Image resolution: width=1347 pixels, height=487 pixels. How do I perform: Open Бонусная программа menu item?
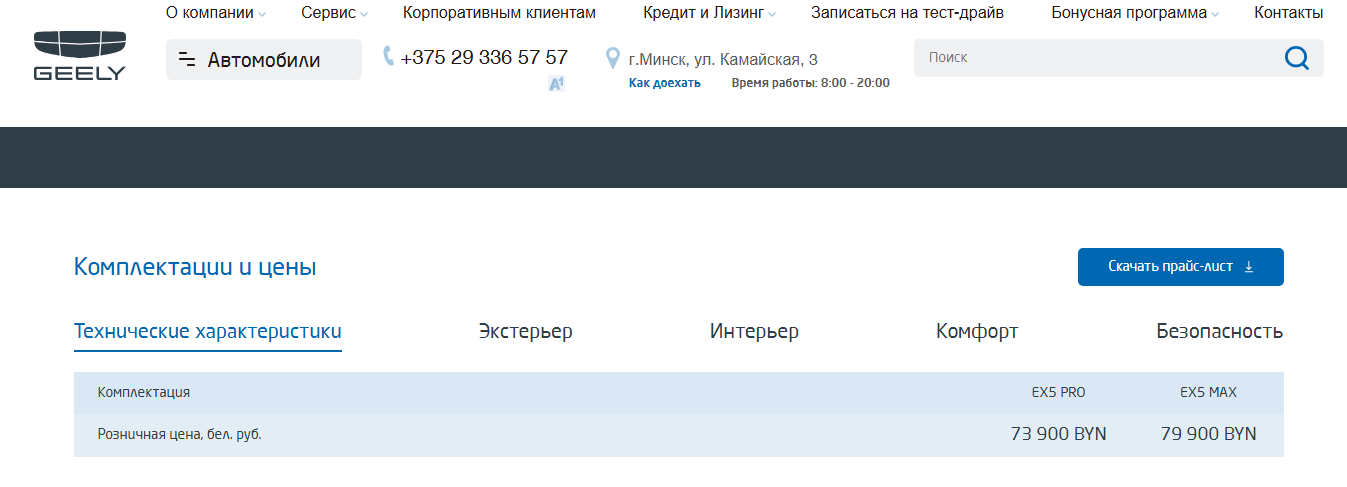pos(1129,13)
